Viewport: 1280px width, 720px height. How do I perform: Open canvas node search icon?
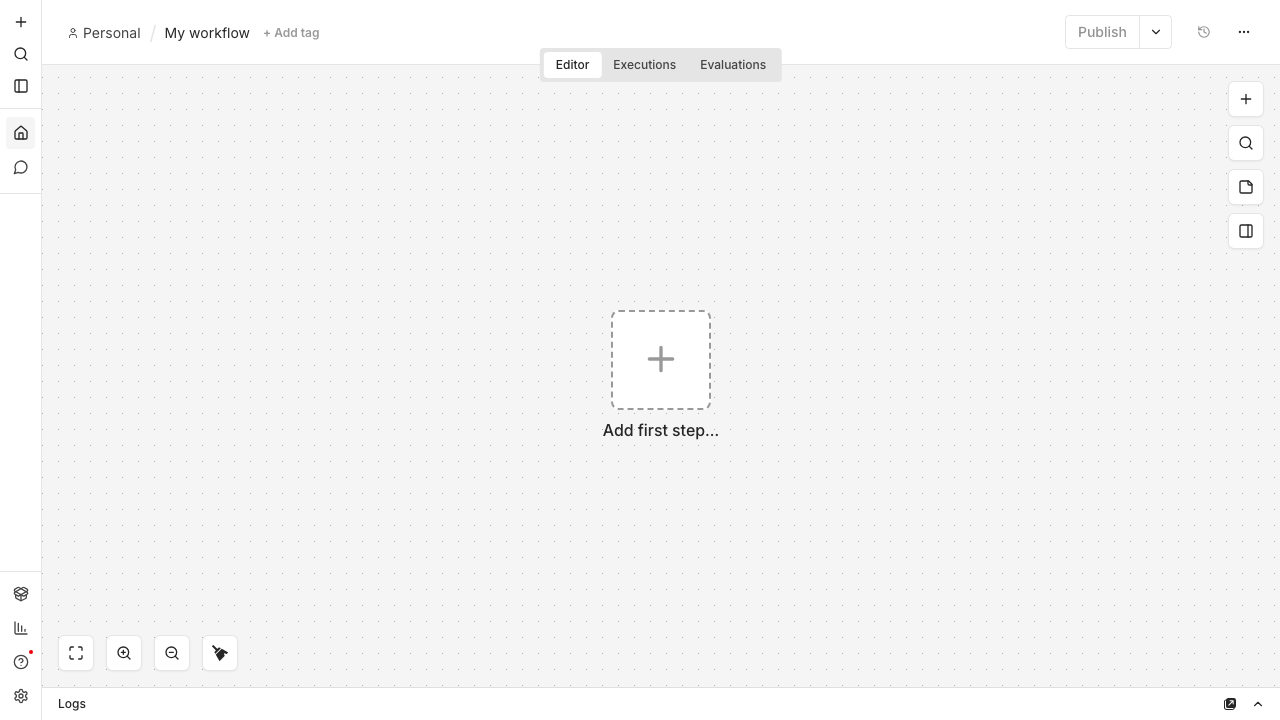click(x=1246, y=143)
